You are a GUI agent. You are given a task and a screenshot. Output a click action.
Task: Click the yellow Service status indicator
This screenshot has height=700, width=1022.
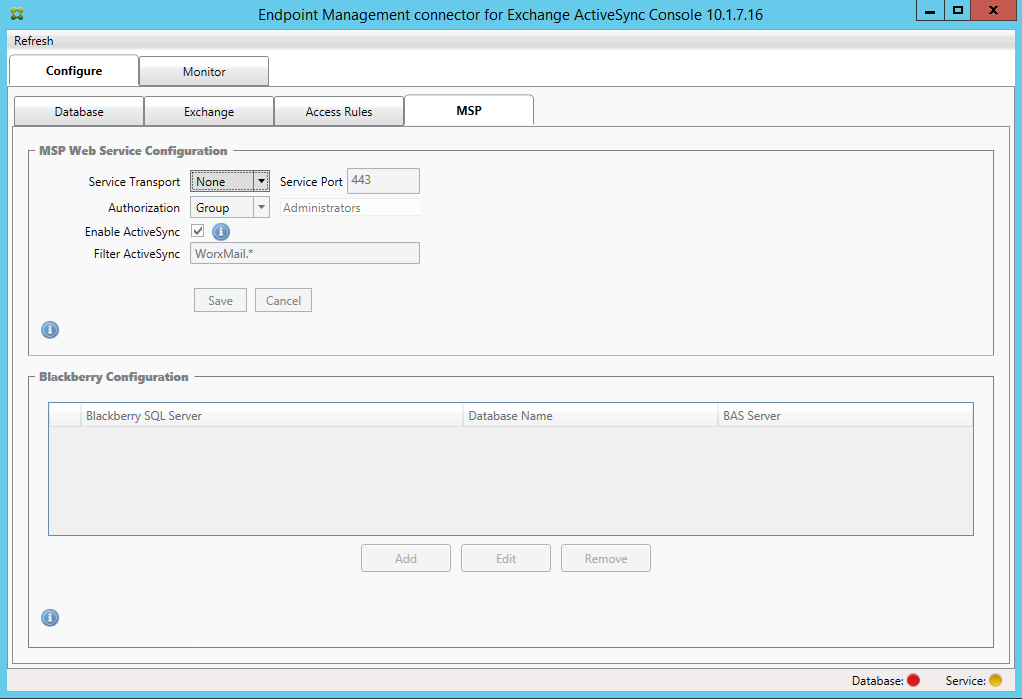pyautogui.click(x=995, y=681)
